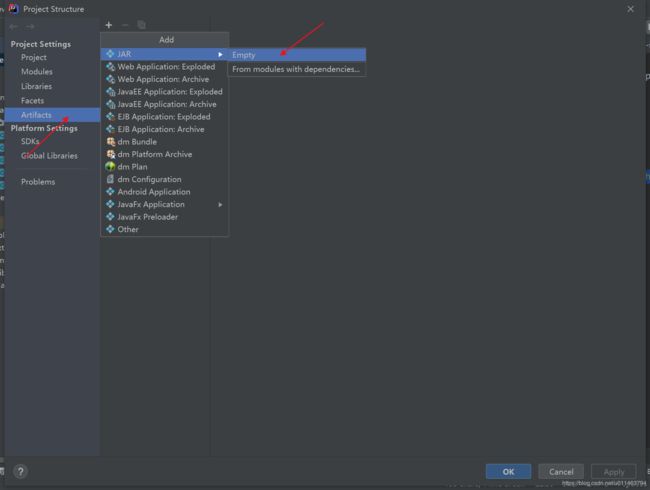Click the dm Platform Archive icon

click(x=110, y=154)
